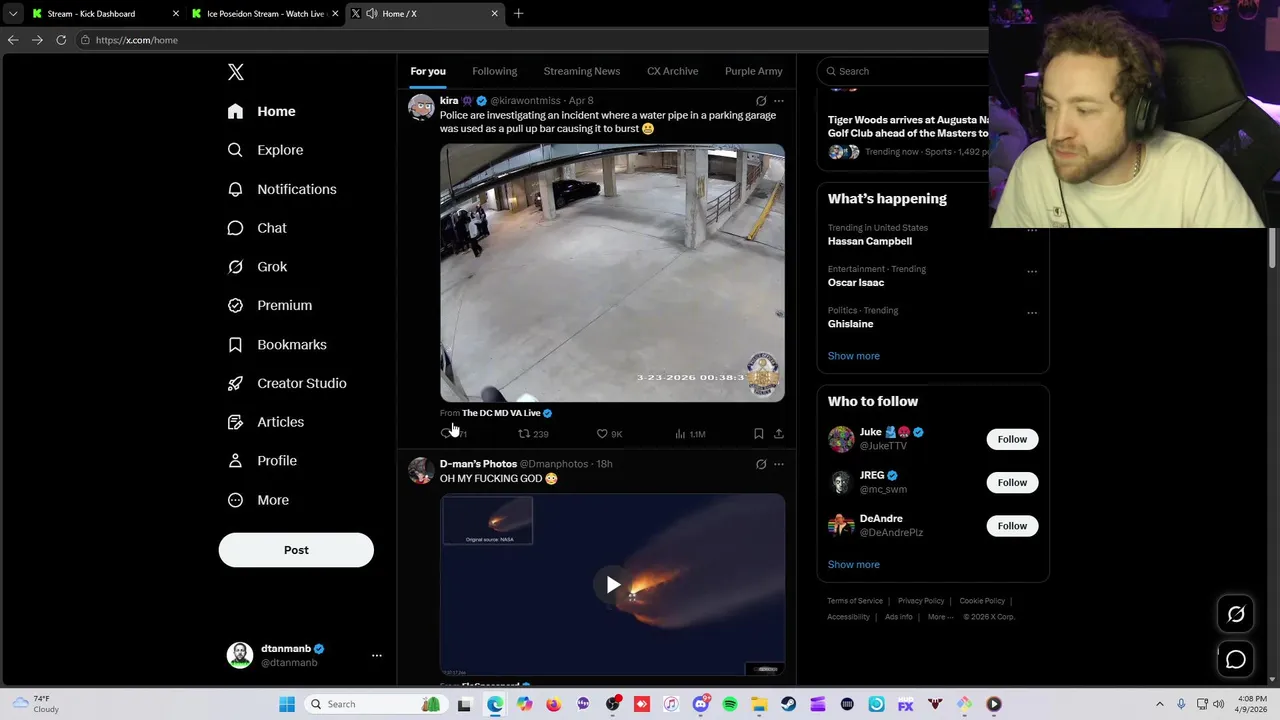Image resolution: width=1280 pixels, height=720 pixels.
Task: Switch to the Following tab
Action: (x=495, y=71)
